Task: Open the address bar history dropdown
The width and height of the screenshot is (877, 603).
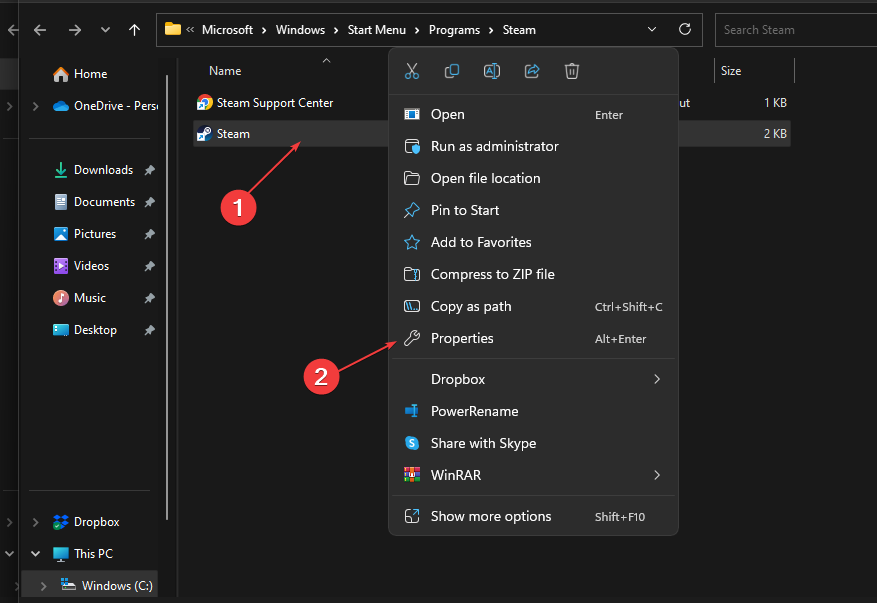Action: 652,29
